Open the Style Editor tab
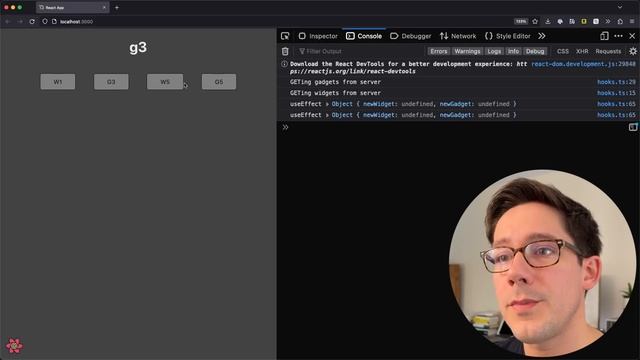640x360 pixels. pos(508,36)
